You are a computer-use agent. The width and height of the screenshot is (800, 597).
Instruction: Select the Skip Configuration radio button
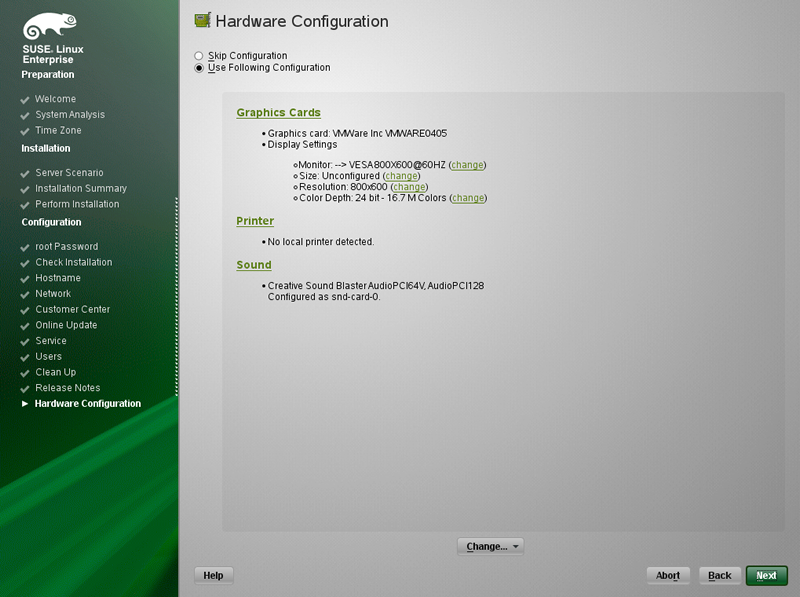199,56
